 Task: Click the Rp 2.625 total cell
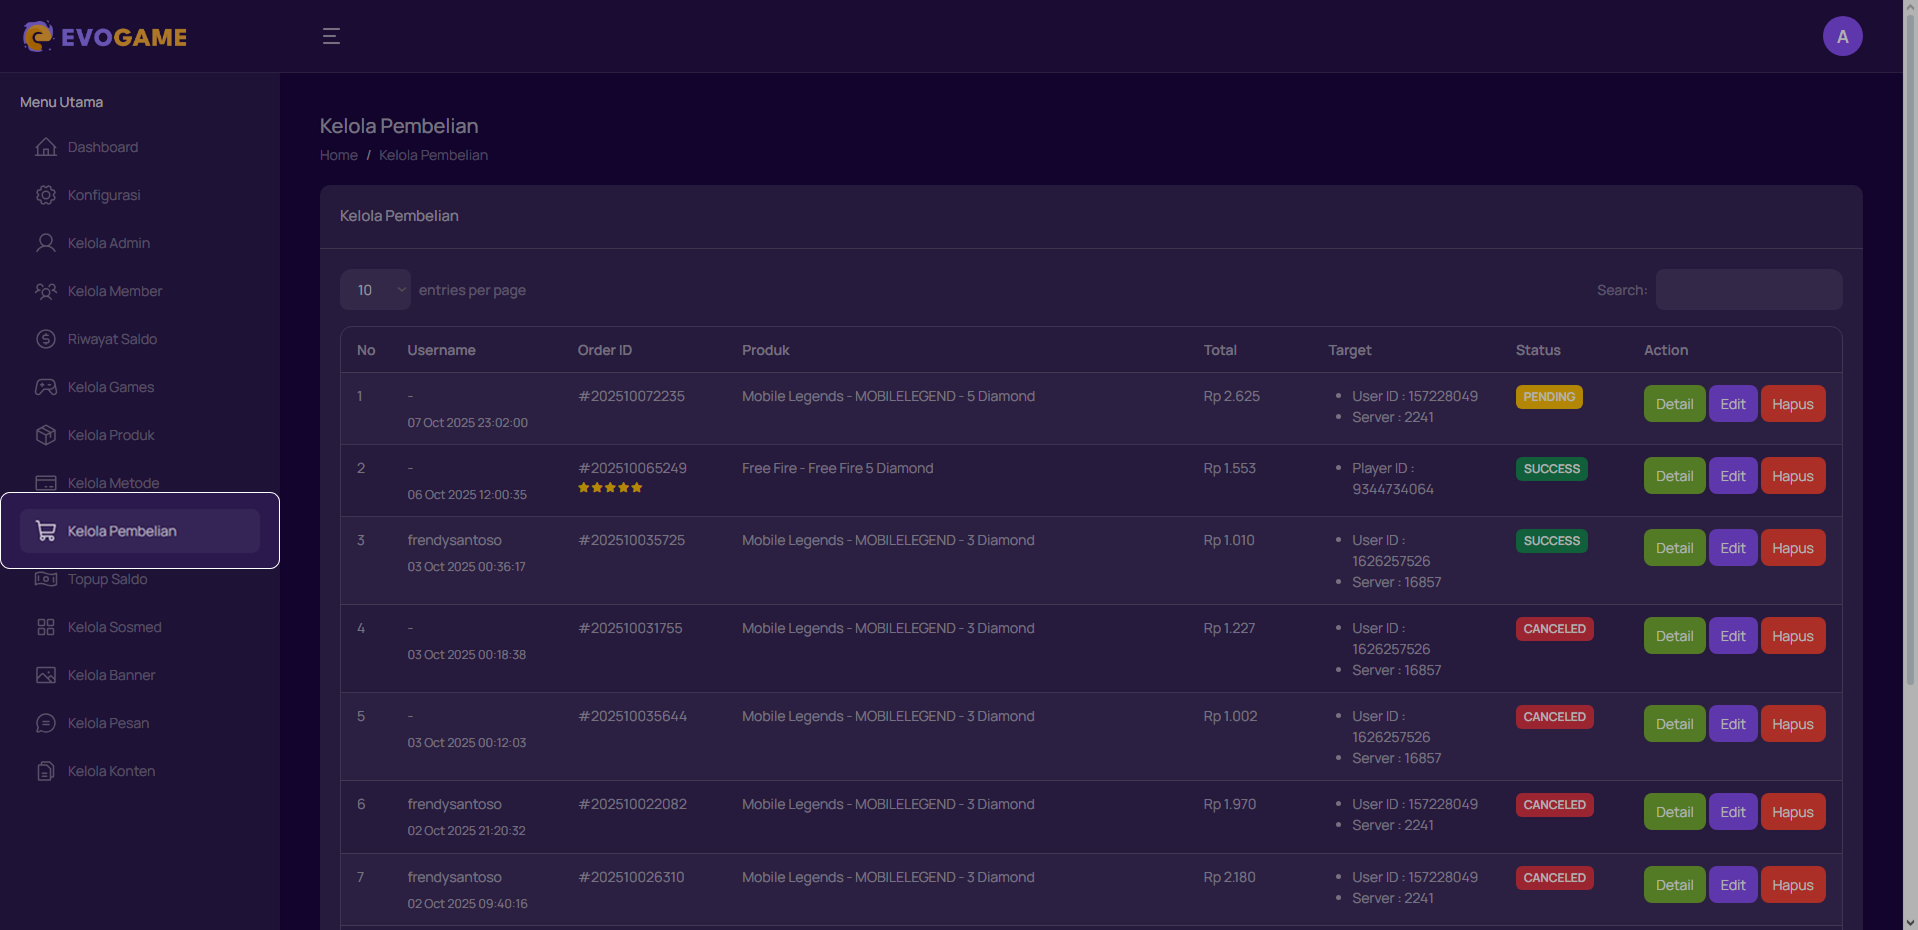tap(1231, 396)
